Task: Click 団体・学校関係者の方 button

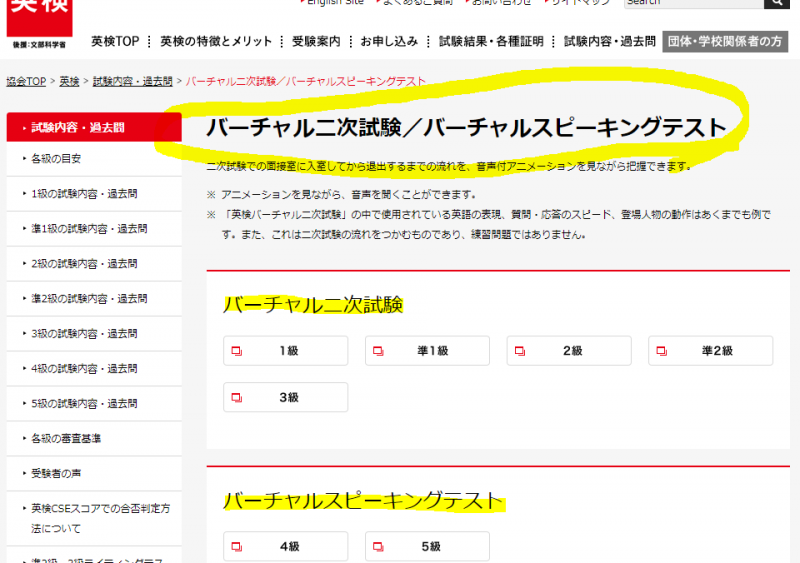Action: coord(725,41)
